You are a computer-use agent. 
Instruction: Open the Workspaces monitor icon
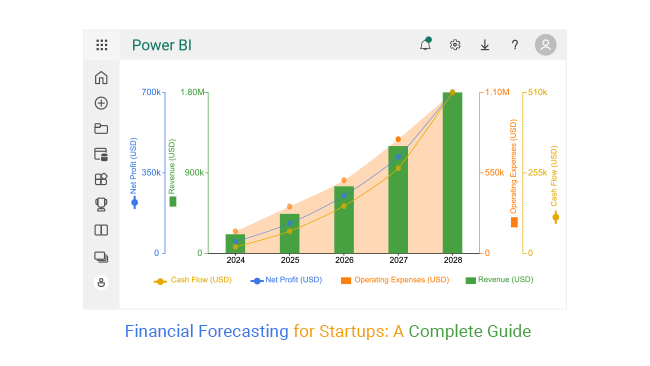click(x=101, y=257)
